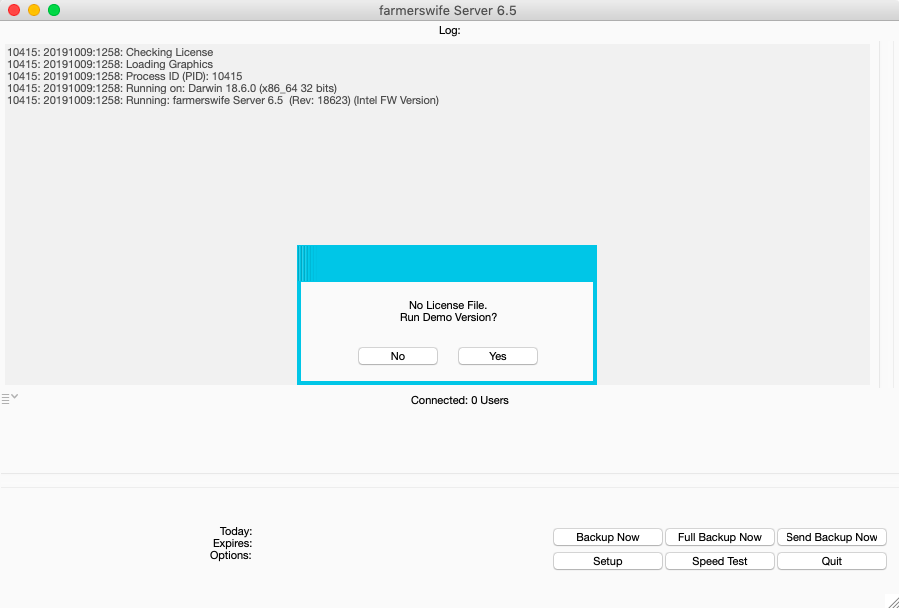The height and width of the screenshot is (608, 899).
Task: Click the window resize grip icon
Action: [891, 601]
